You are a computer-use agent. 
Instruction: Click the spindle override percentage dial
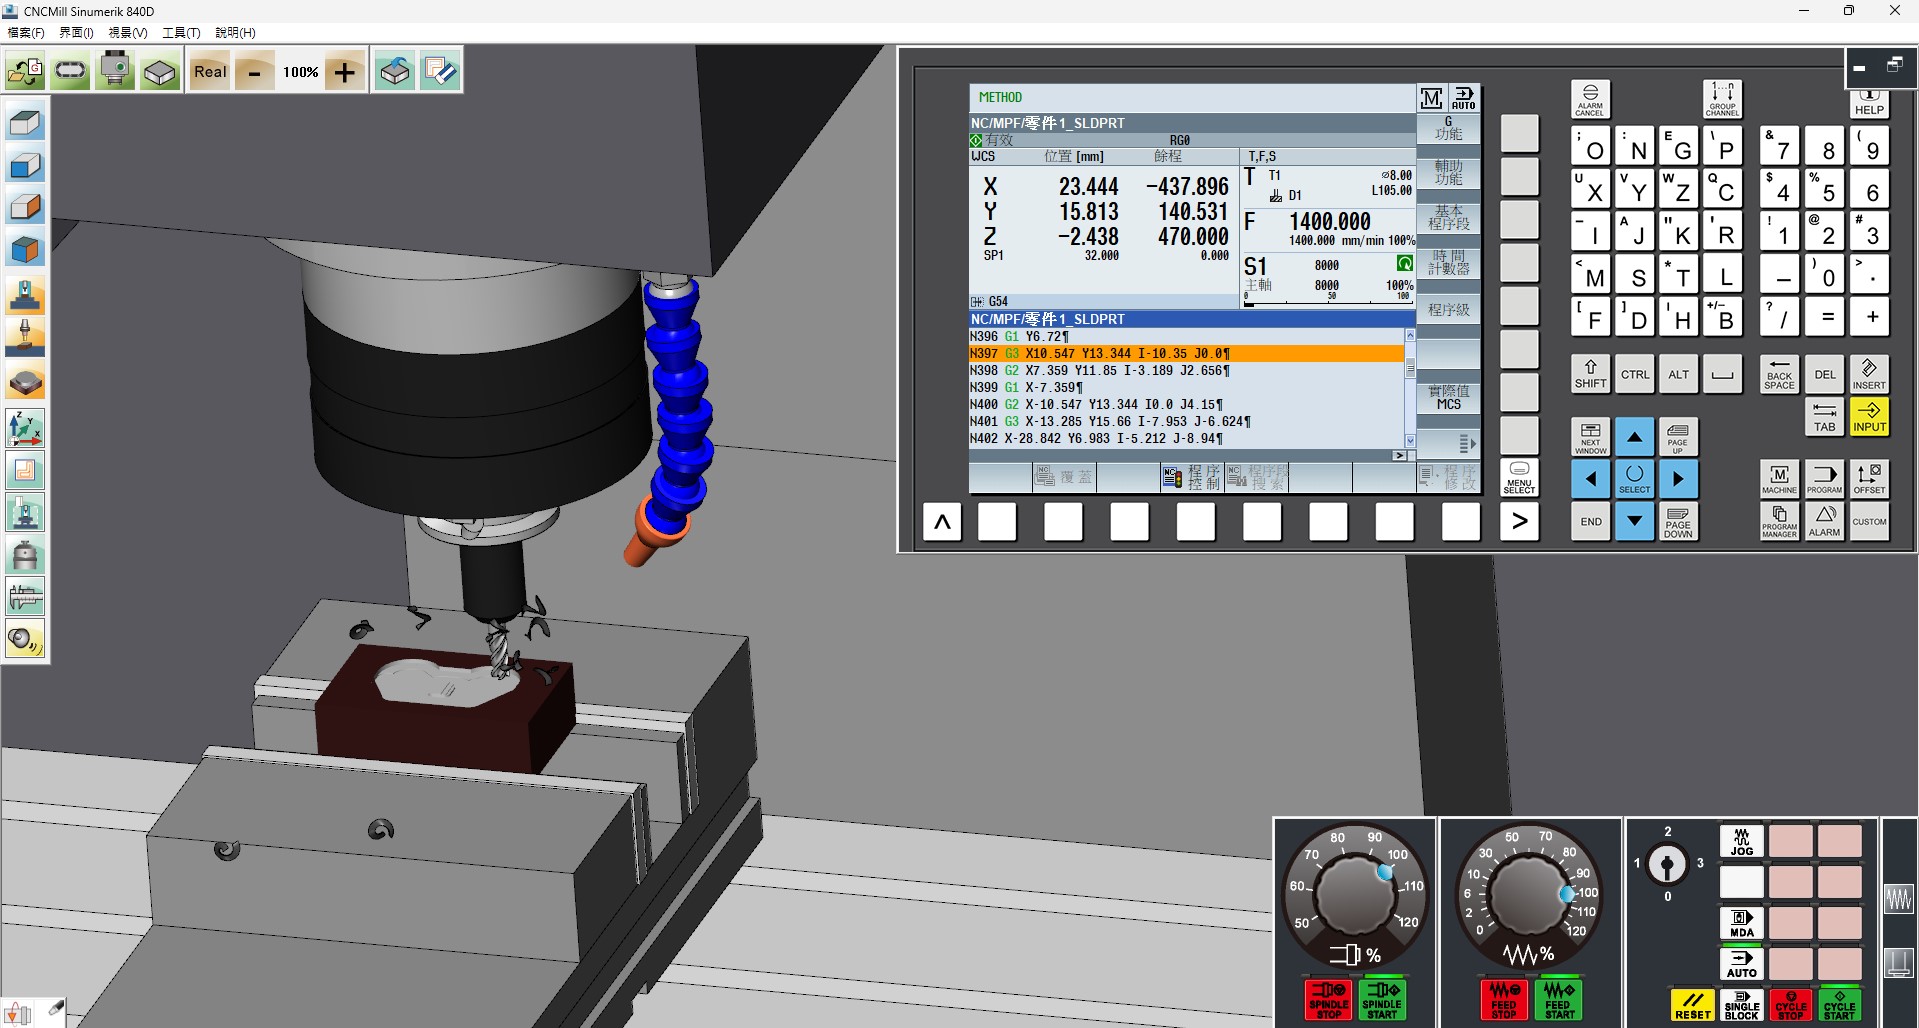[1355, 893]
